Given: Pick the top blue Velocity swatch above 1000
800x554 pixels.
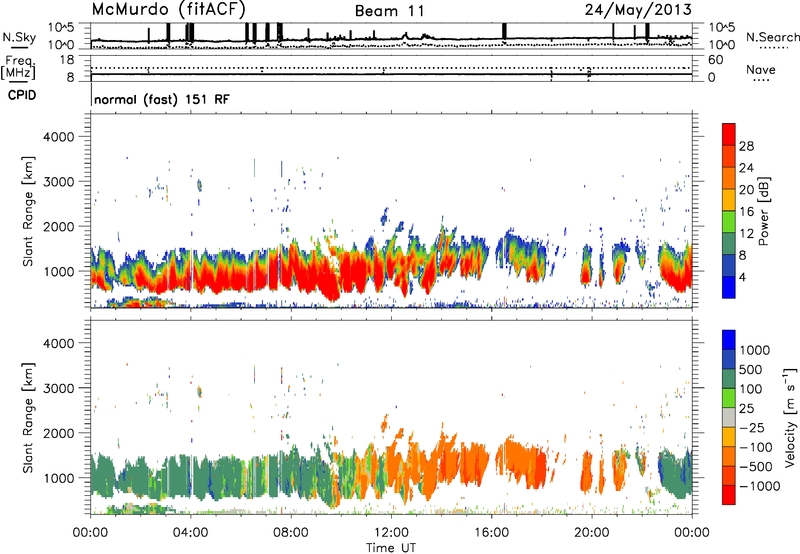Looking at the screenshot, I should click(729, 340).
